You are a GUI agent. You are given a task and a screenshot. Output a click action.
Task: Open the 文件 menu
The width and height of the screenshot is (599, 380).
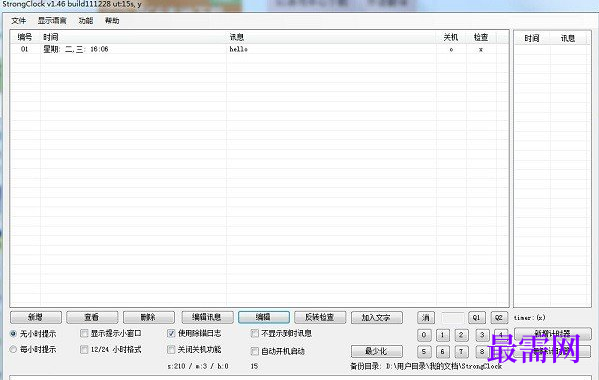[x=18, y=21]
